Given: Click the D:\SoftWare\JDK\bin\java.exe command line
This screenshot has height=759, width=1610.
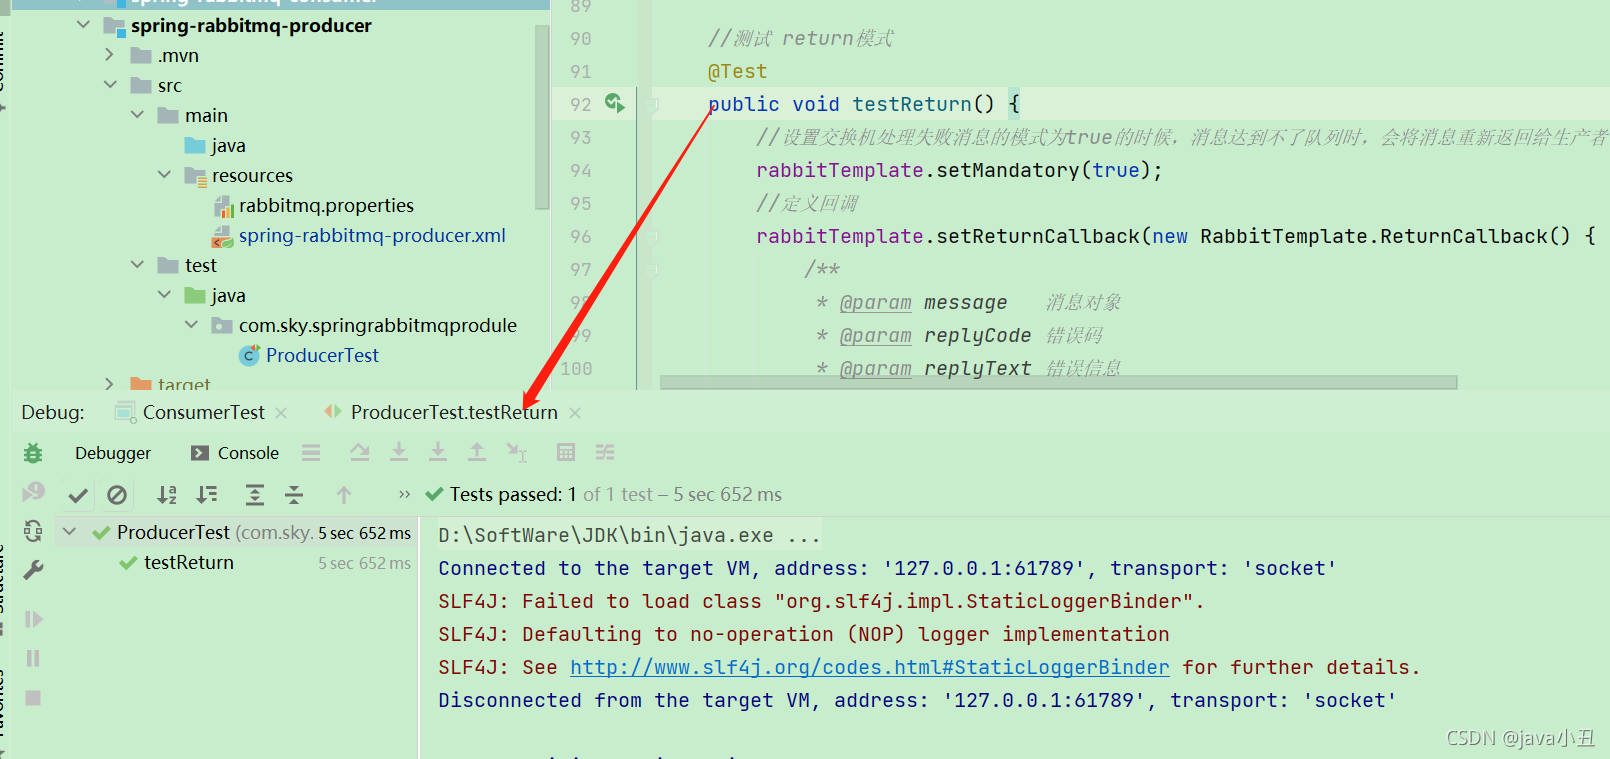Looking at the screenshot, I should (x=629, y=535).
